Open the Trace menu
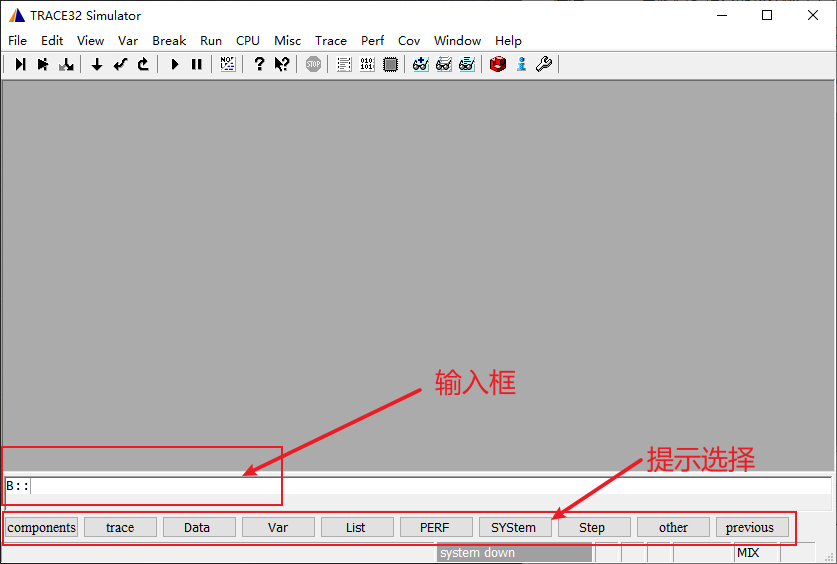Viewport: 837px width, 564px height. (330, 41)
